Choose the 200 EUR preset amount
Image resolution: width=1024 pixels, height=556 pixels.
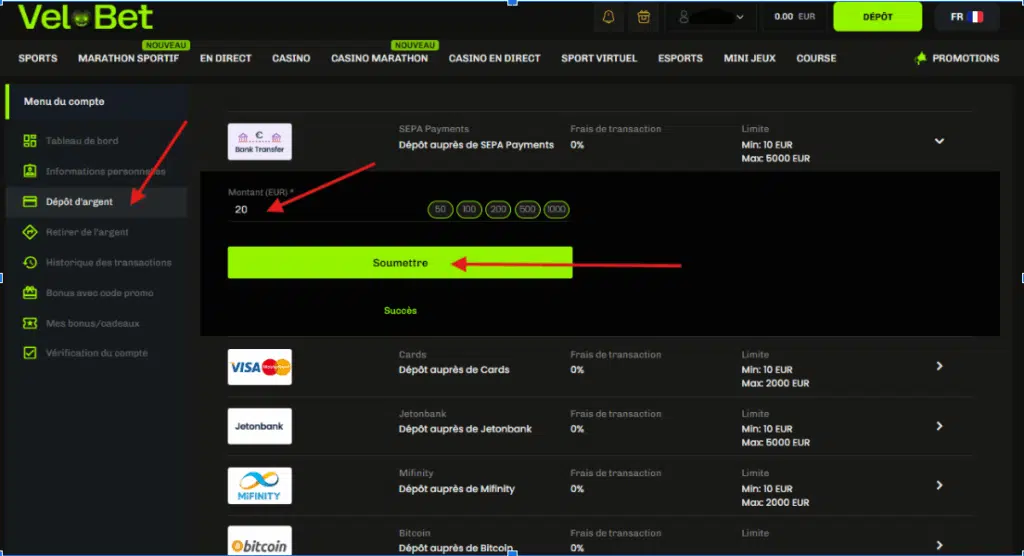coord(498,209)
